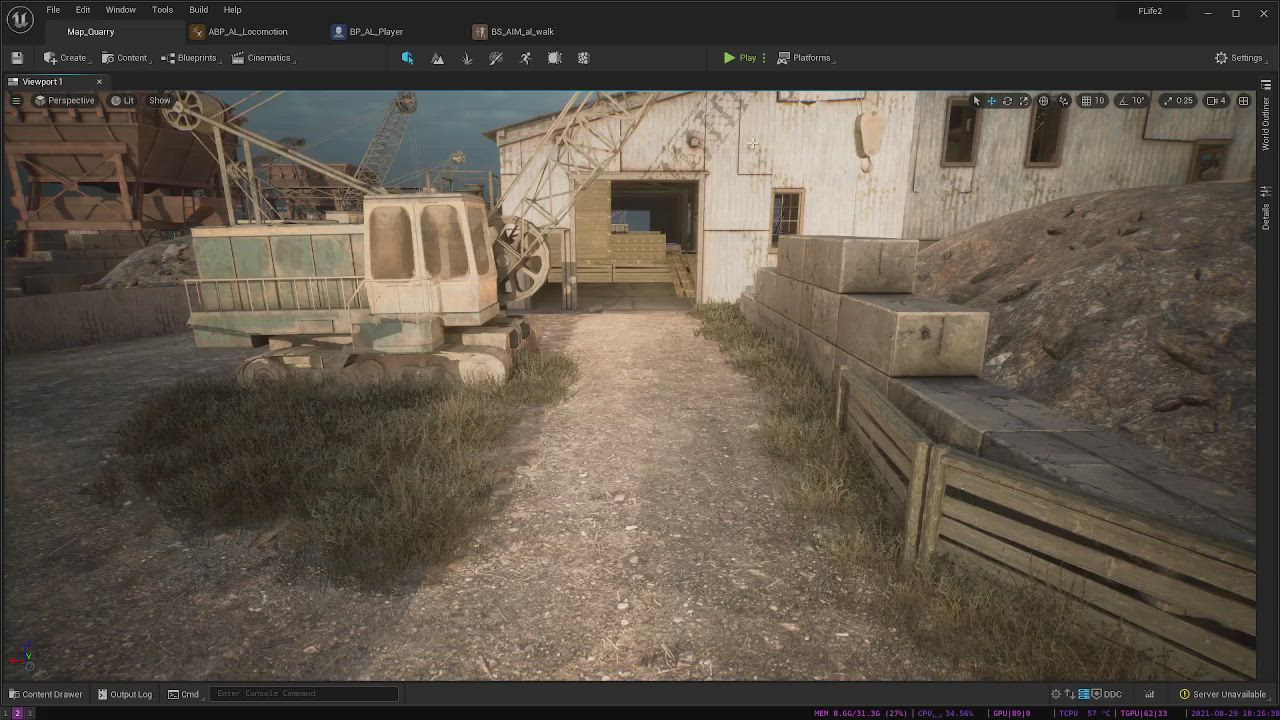
Task: Open the Lit view mode dropdown
Action: tap(122, 101)
